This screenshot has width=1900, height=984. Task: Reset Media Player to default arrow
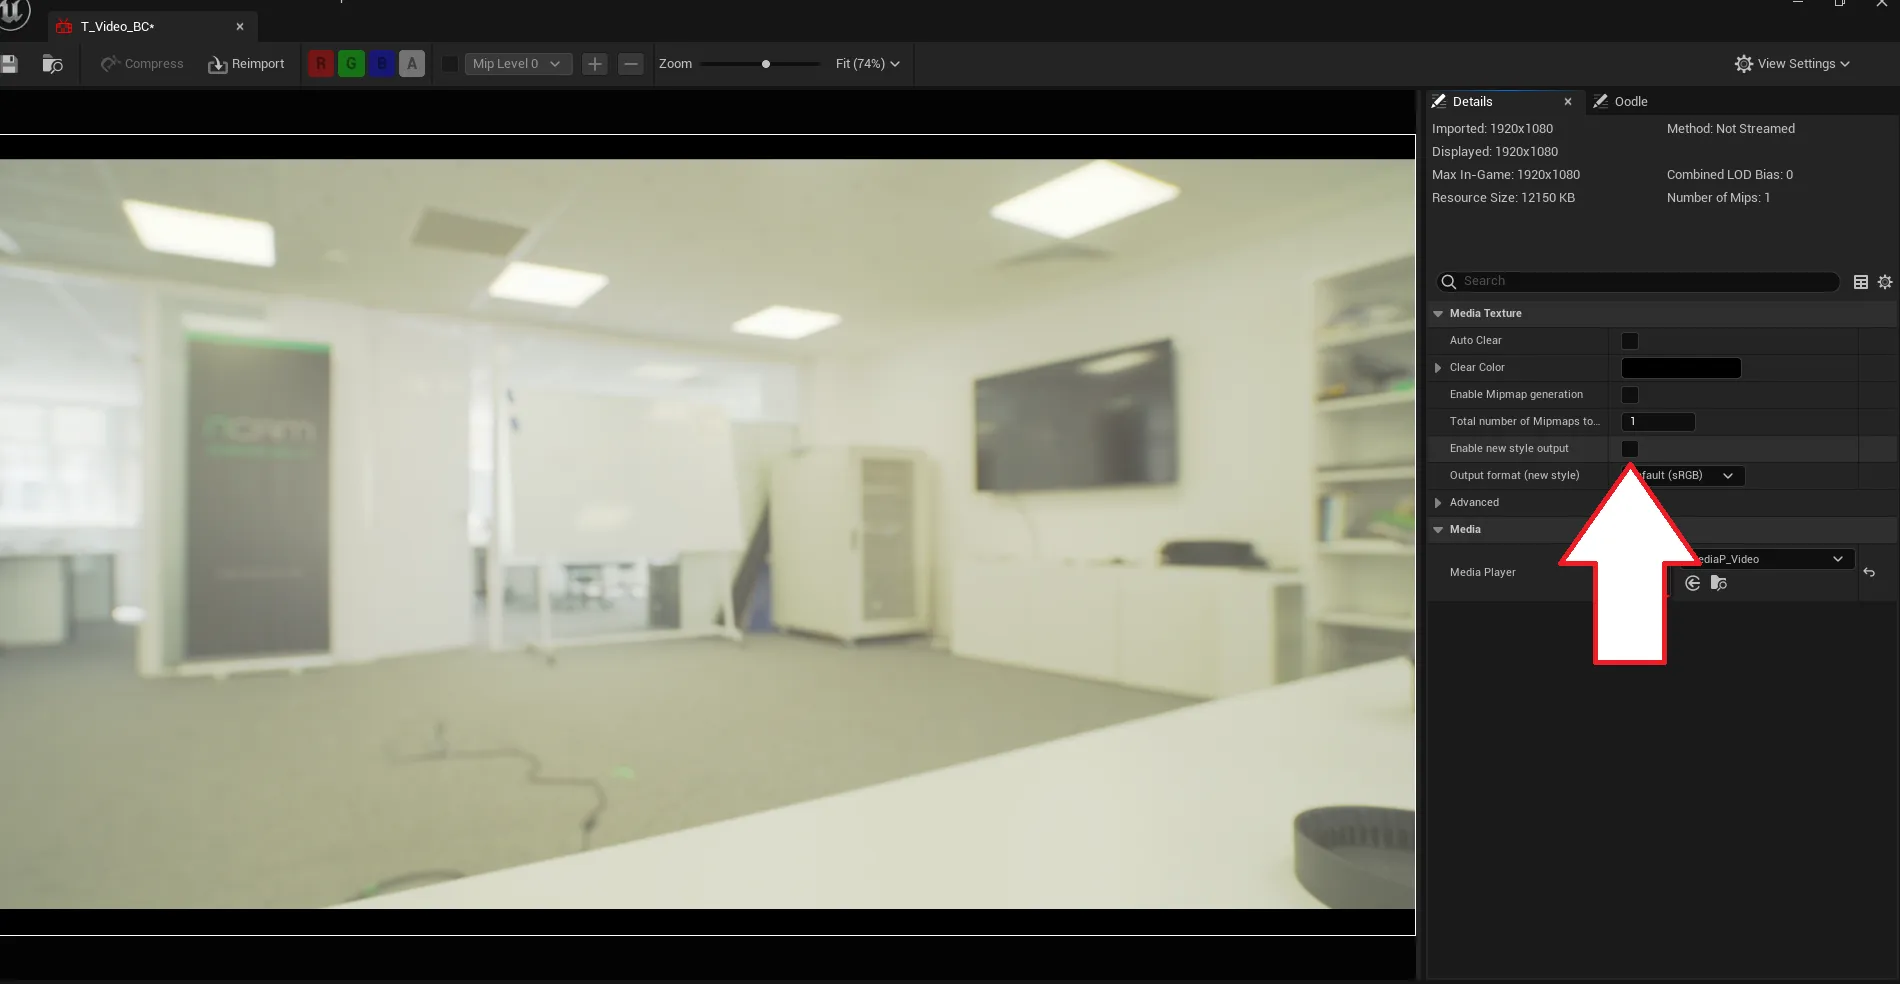coord(1869,573)
